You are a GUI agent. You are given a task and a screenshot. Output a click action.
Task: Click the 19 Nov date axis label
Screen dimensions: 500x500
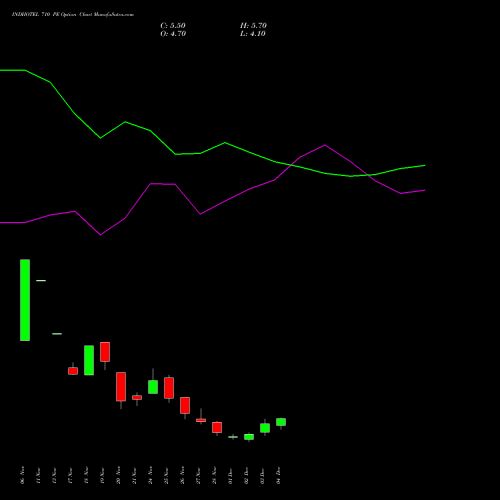102,475
